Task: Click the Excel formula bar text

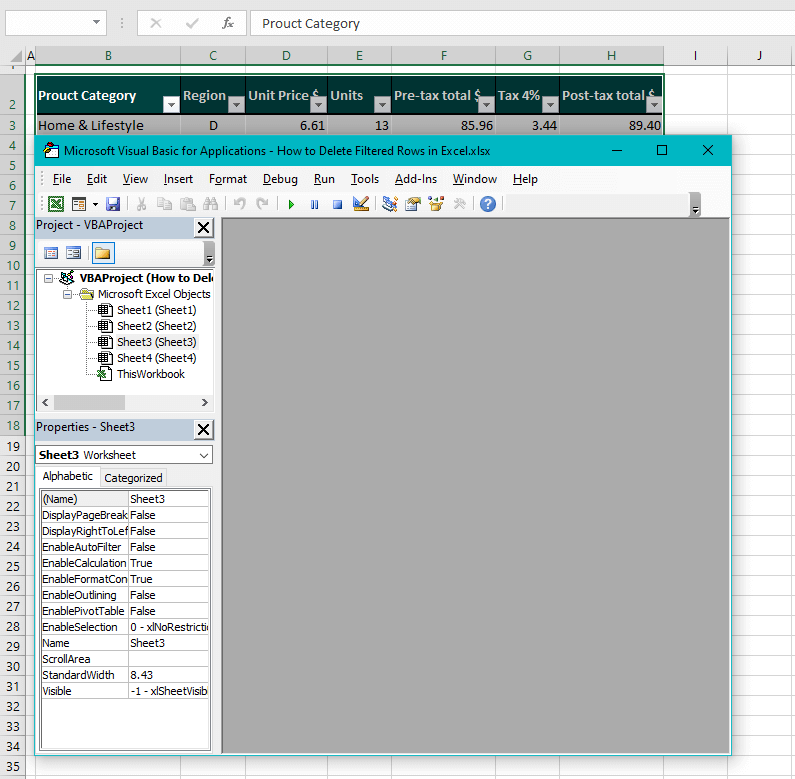Action: [311, 24]
